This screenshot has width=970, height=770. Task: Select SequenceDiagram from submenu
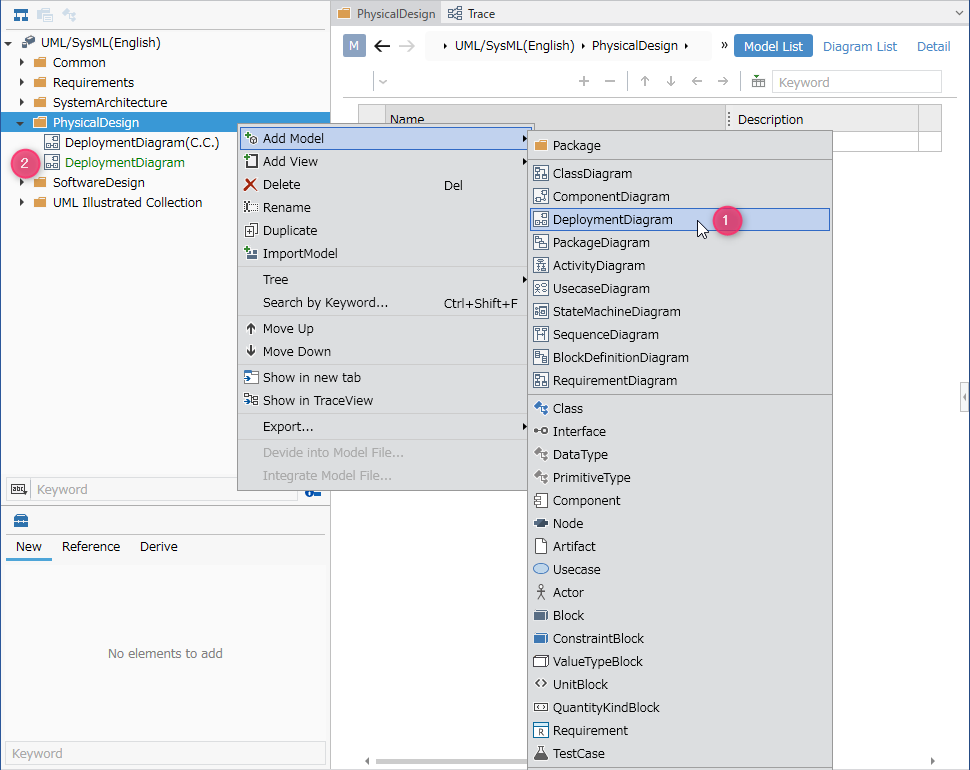tap(680, 335)
